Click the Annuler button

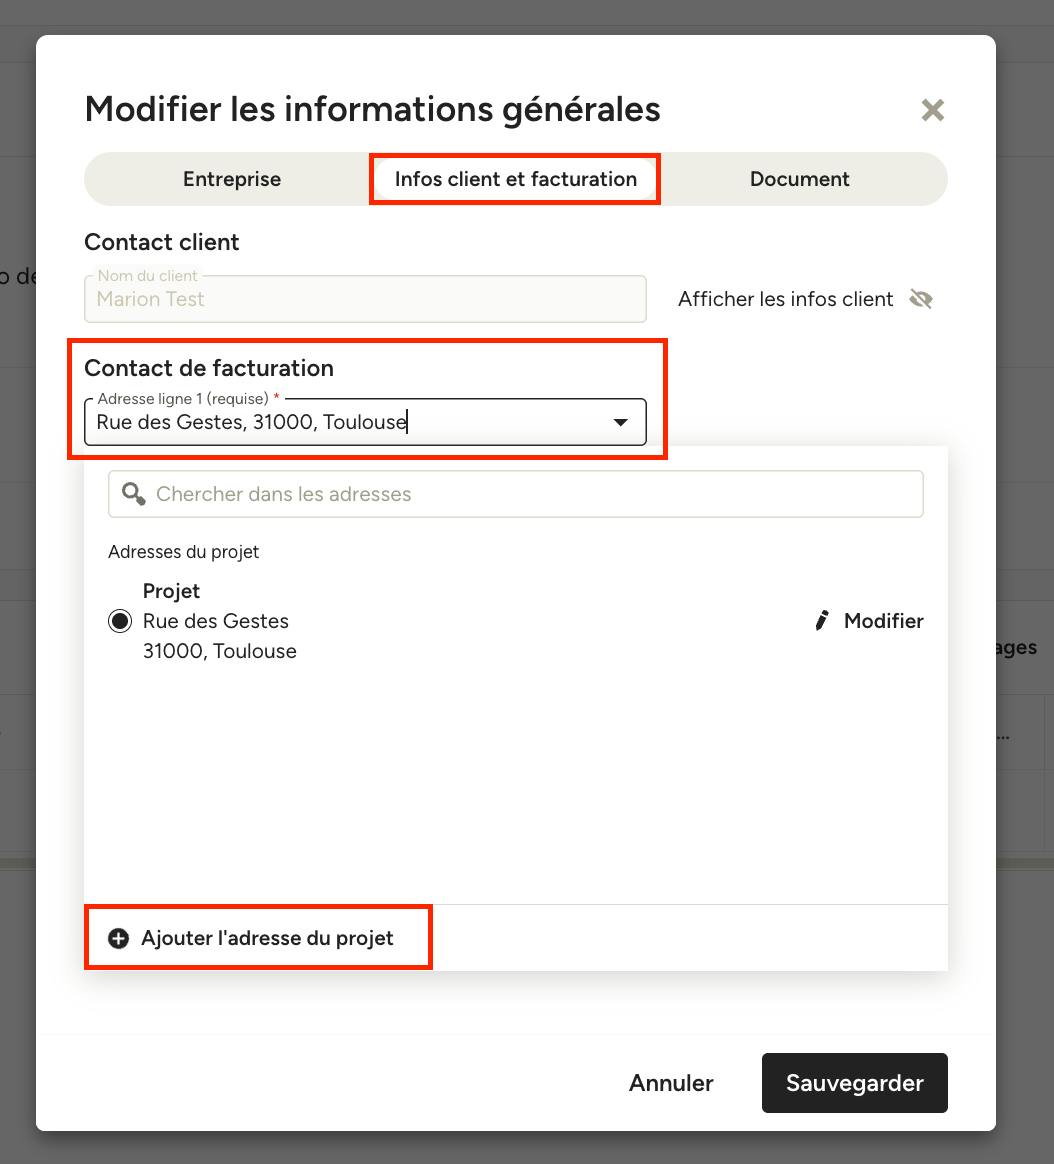point(671,1082)
